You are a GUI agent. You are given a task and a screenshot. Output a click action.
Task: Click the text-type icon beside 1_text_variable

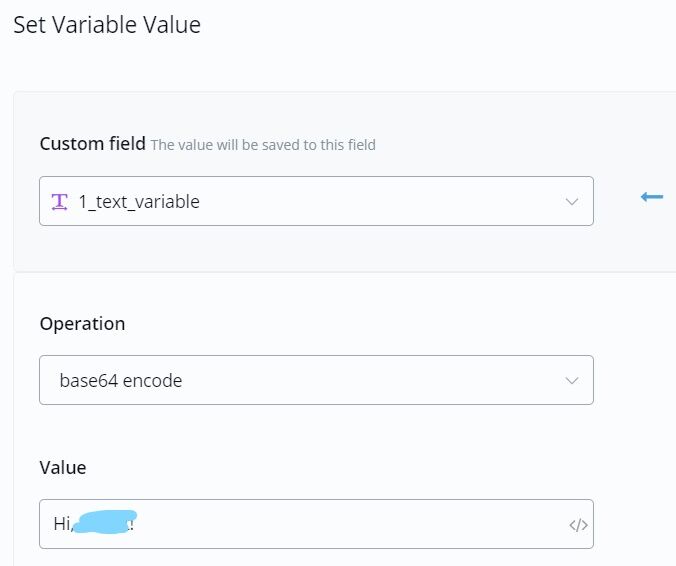[x=59, y=201]
